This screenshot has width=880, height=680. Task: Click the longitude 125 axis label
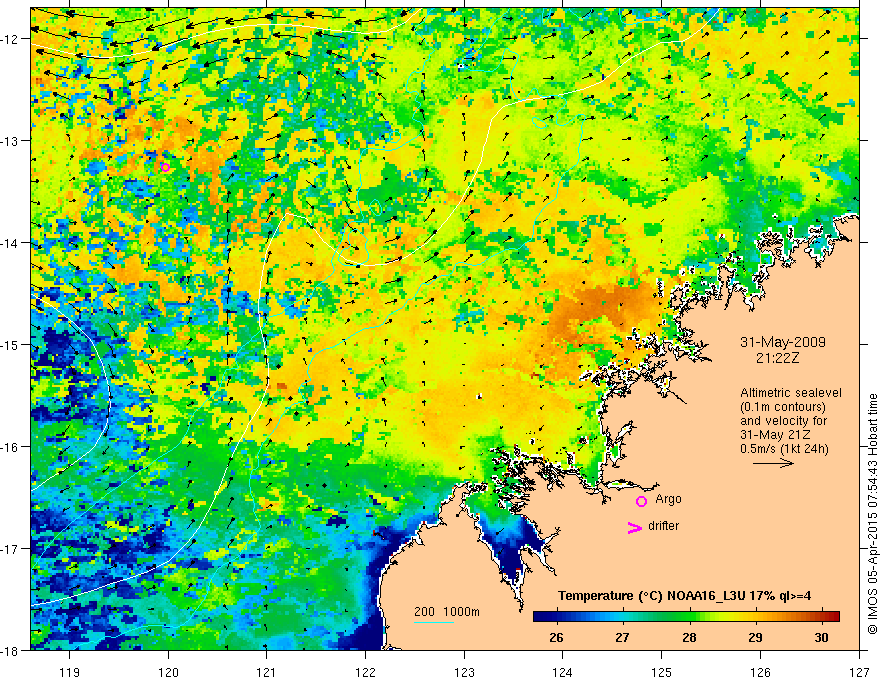[x=662, y=672]
